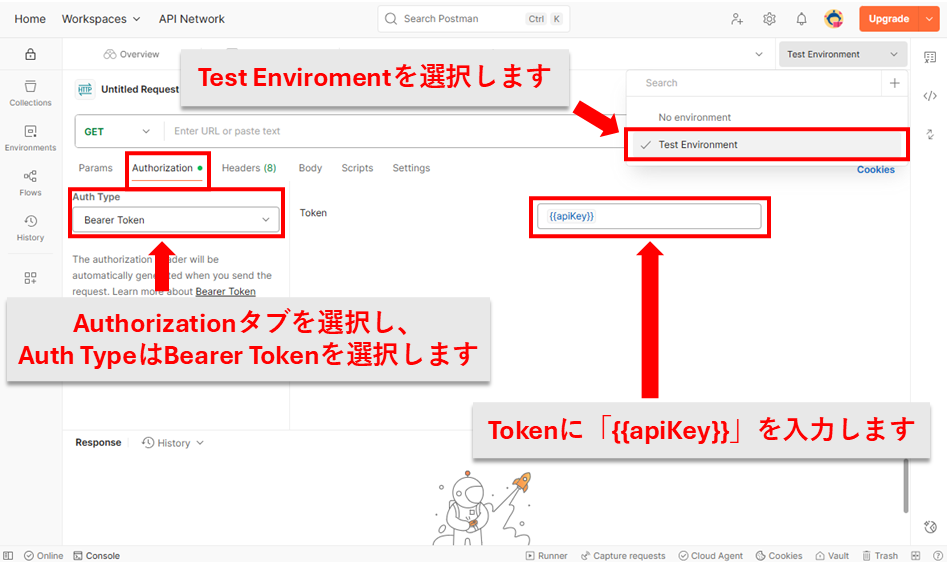Switch to the Settings tab
The height and width of the screenshot is (564, 947).
(411, 168)
